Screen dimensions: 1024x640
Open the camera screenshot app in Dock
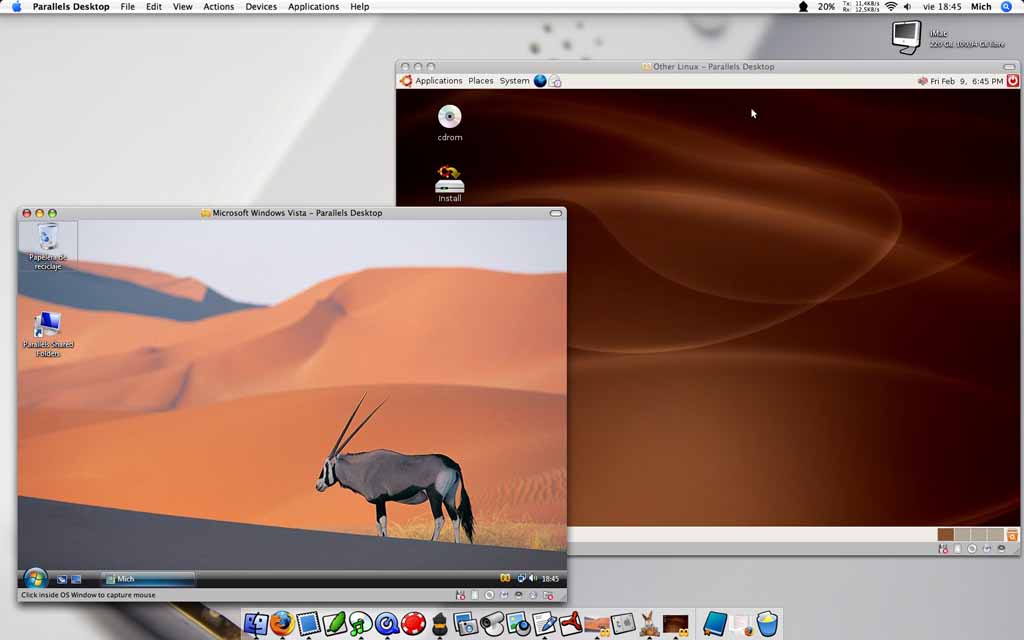click(466, 624)
